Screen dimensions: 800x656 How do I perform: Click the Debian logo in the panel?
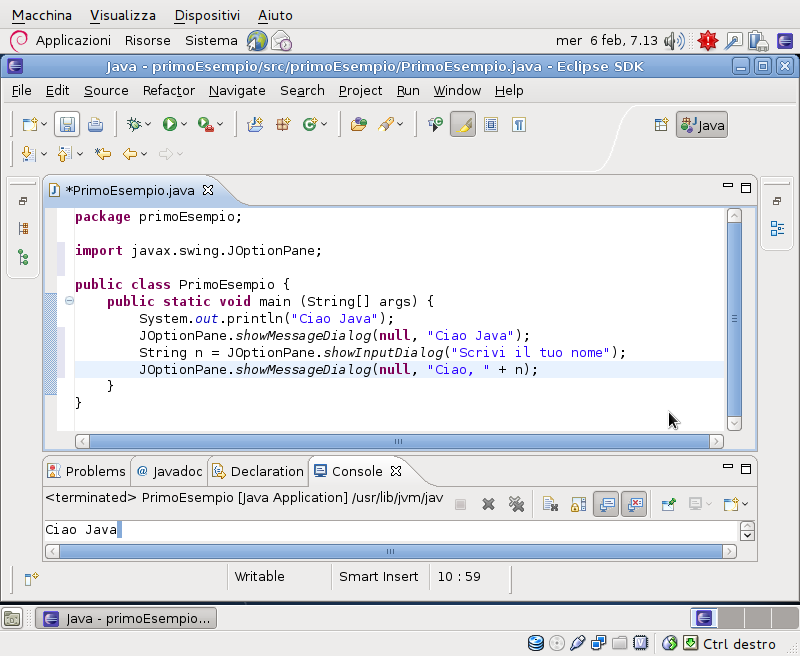19,41
